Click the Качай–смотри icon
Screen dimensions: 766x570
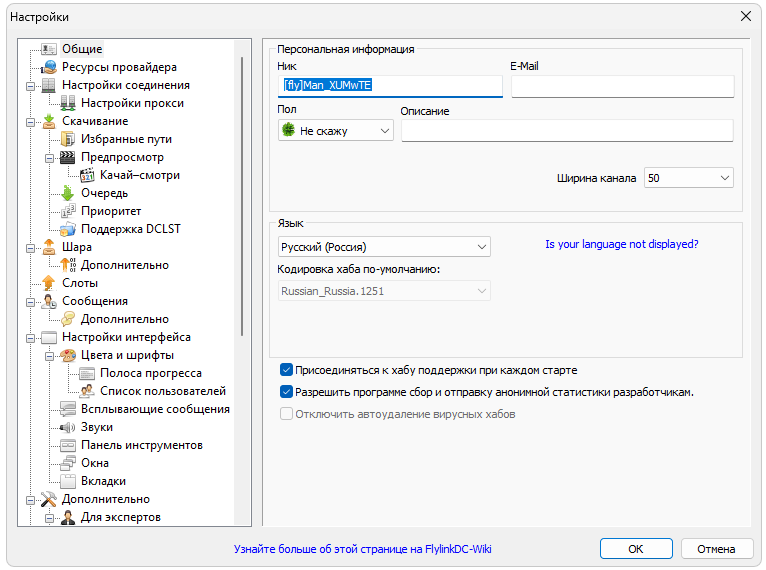tap(87, 175)
